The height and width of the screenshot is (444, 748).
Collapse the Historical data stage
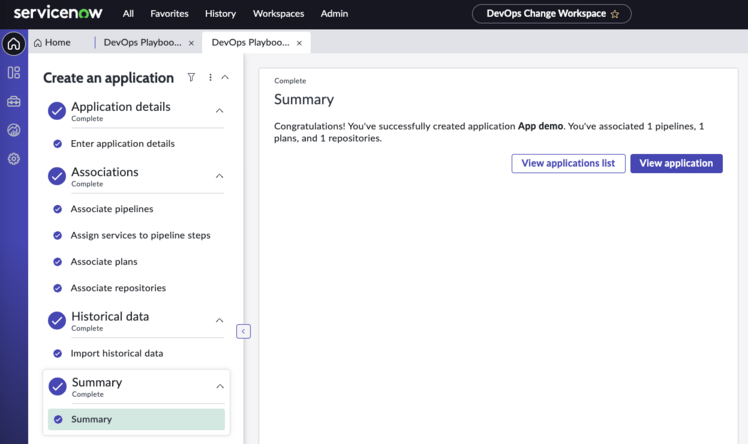click(219, 320)
